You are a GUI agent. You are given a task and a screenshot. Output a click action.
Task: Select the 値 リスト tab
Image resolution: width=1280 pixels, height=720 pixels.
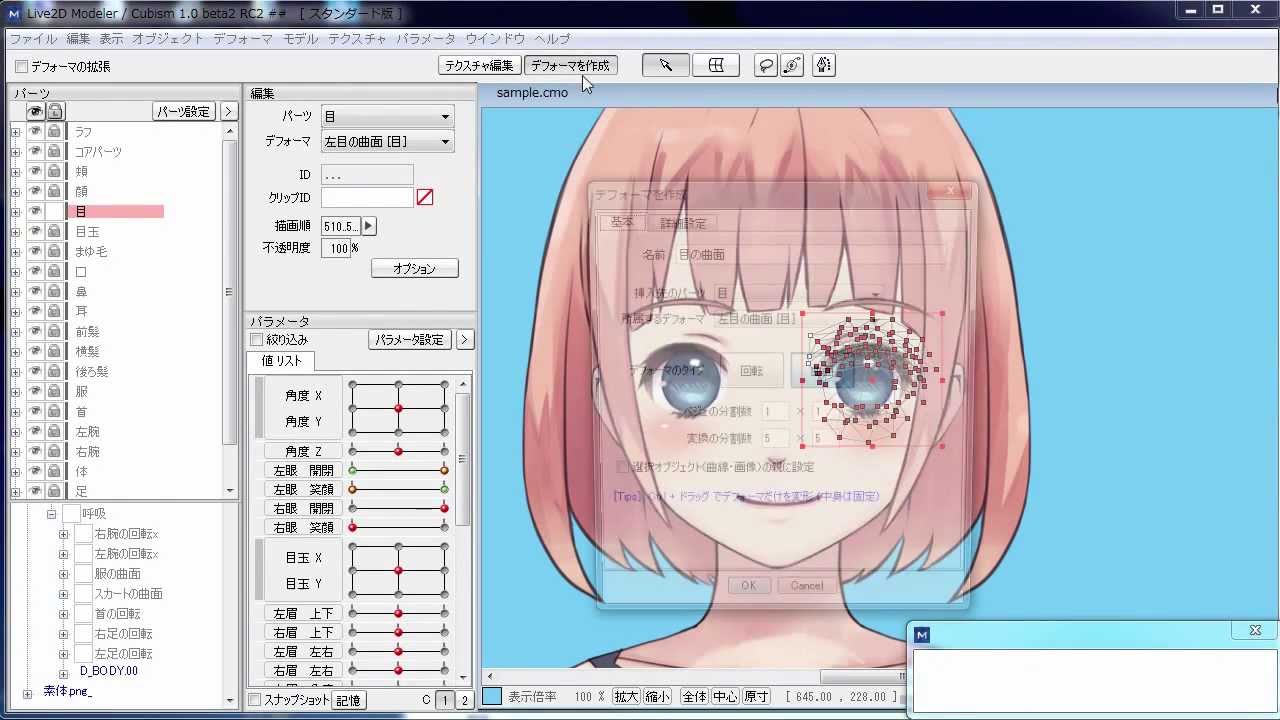click(281, 362)
